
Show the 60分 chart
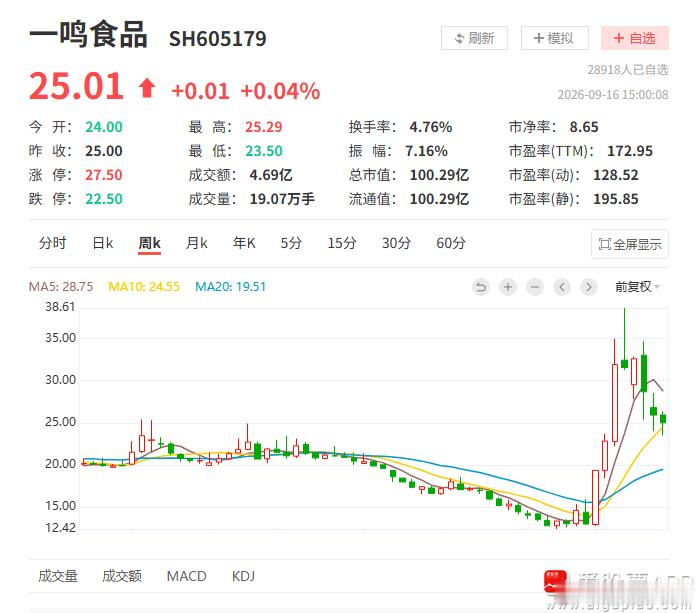(450, 243)
